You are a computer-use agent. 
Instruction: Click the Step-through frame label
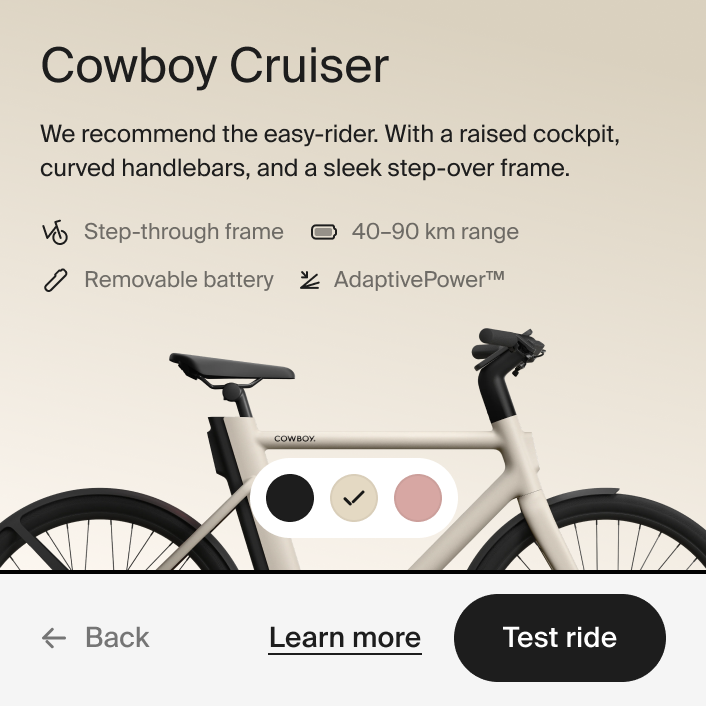coord(184,233)
